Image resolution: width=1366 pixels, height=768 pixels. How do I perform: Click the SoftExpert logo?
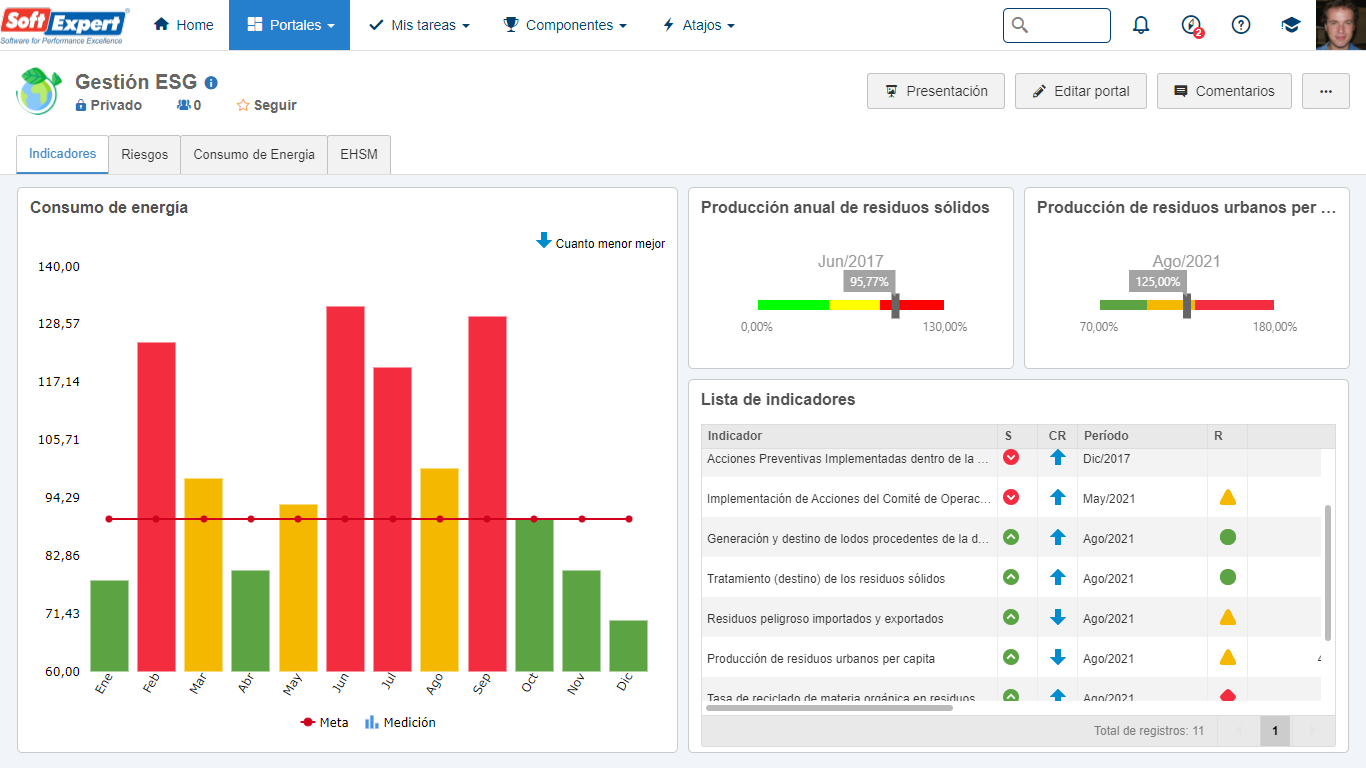click(65, 25)
